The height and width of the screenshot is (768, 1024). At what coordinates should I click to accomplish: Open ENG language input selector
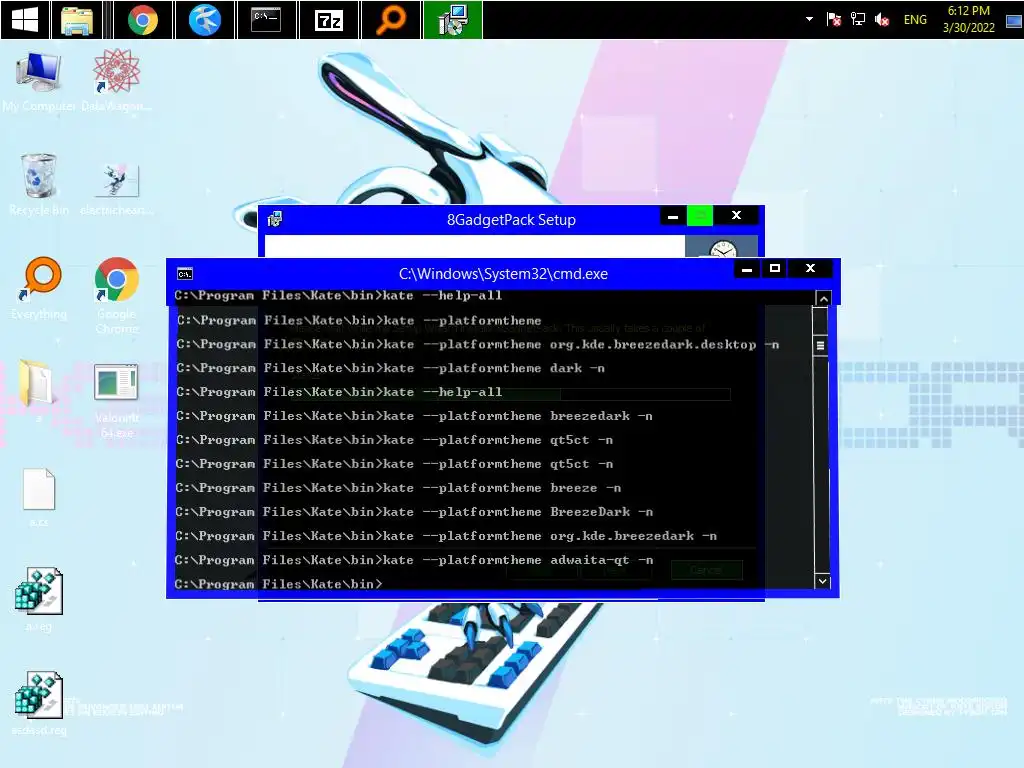pyautogui.click(x=915, y=20)
